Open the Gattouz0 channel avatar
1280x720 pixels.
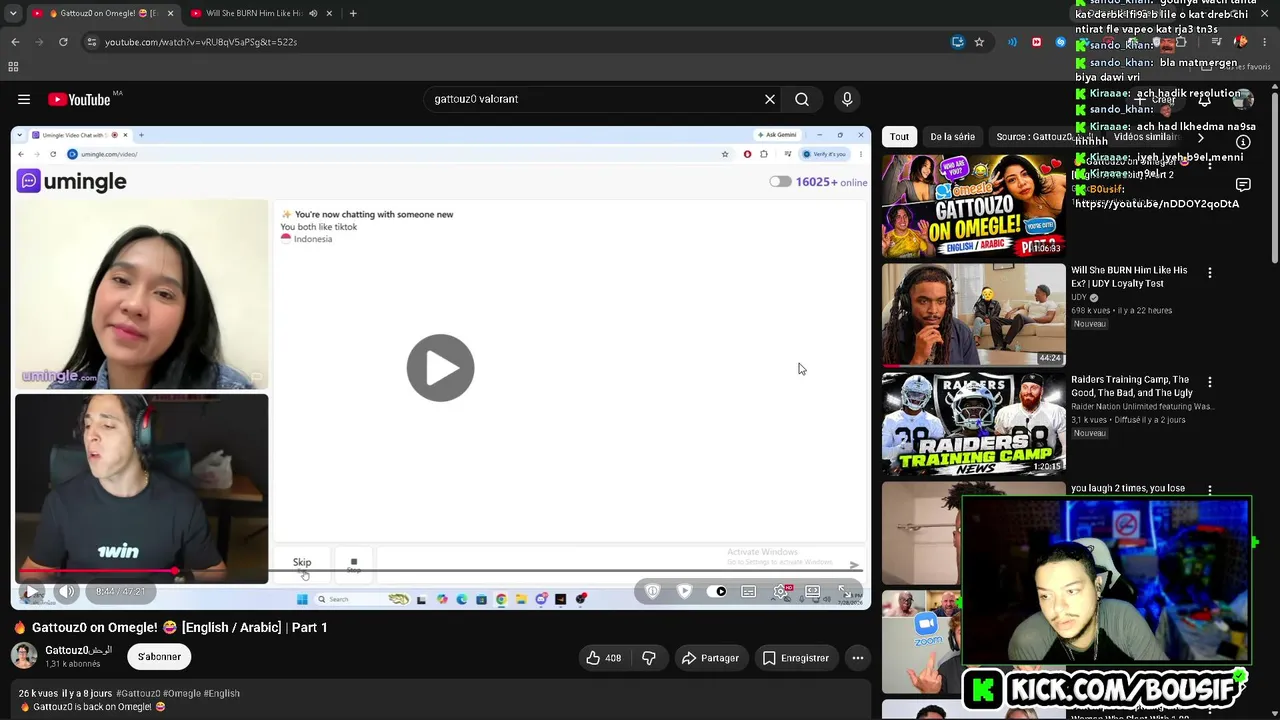pos(24,656)
